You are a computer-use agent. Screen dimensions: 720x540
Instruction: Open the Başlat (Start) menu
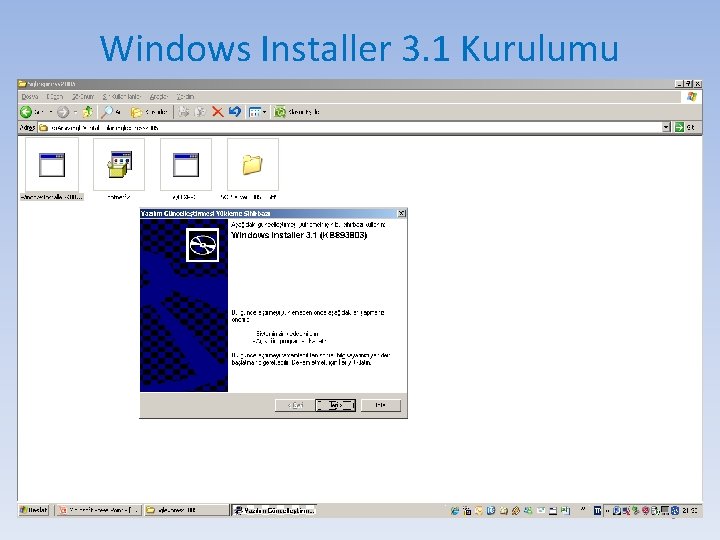[34, 510]
